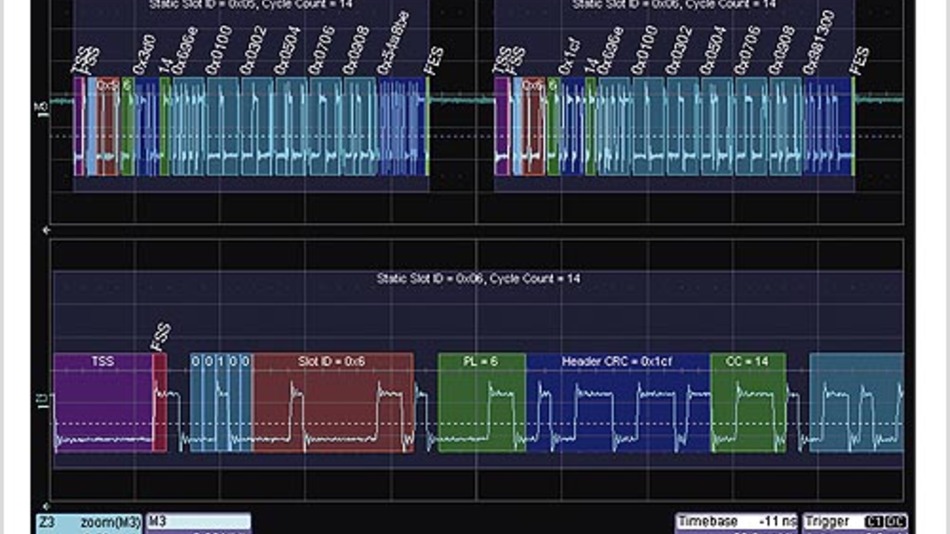Select the green PL = 6 block

pyautogui.click(x=481, y=402)
